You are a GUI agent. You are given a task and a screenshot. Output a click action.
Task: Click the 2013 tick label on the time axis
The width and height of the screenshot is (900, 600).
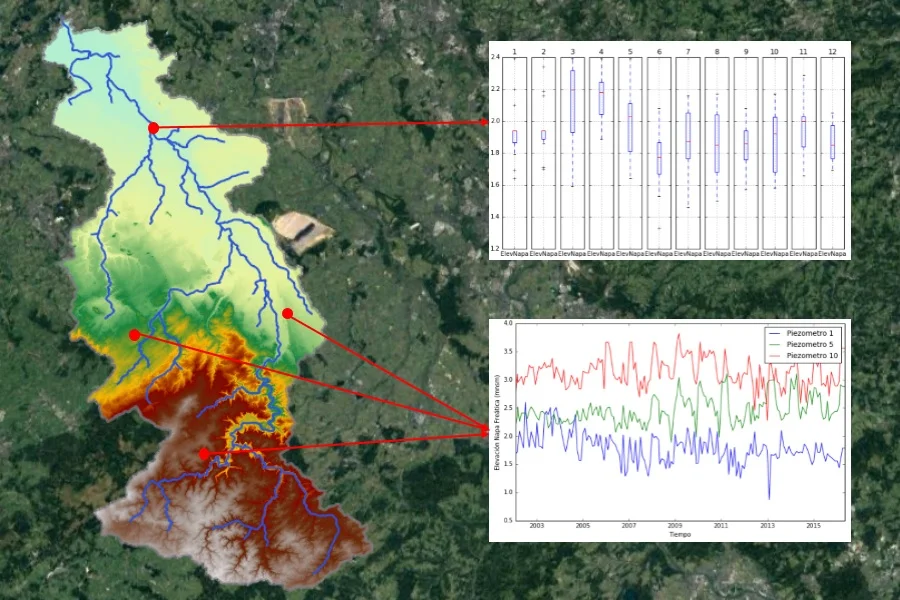tap(768, 524)
